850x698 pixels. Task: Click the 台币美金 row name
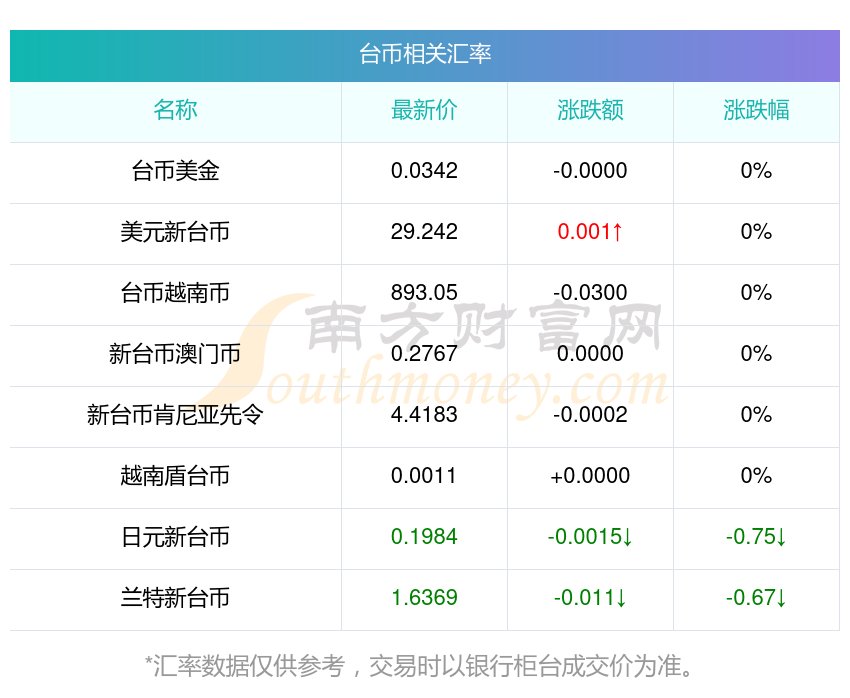pyautogui.click(x=175, y=171)
